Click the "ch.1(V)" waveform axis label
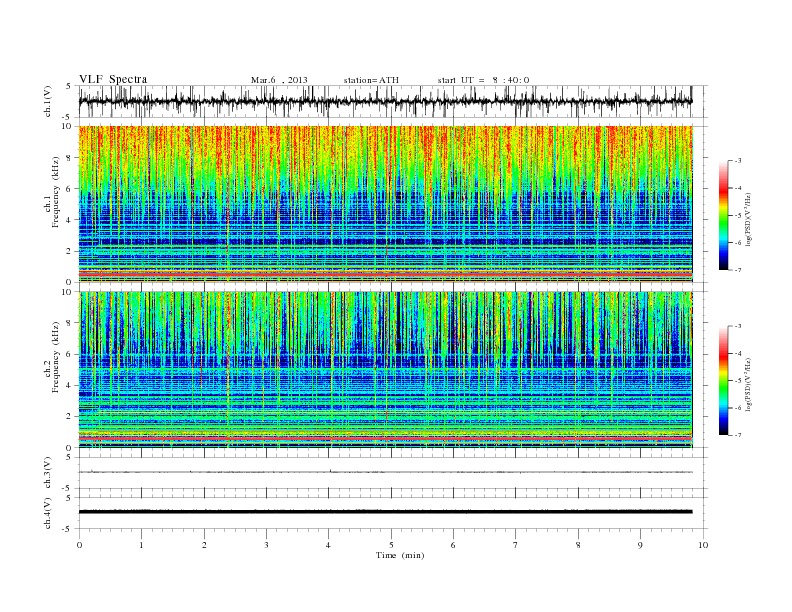 (48, 101)
